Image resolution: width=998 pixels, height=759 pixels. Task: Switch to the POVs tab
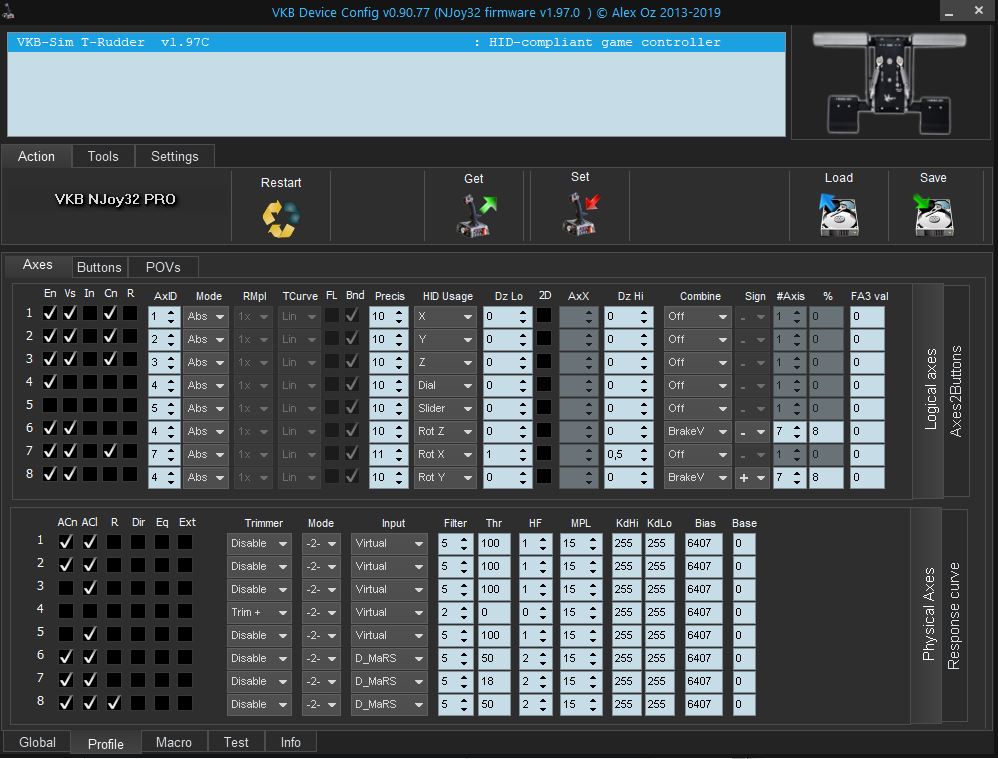point(163,267)
